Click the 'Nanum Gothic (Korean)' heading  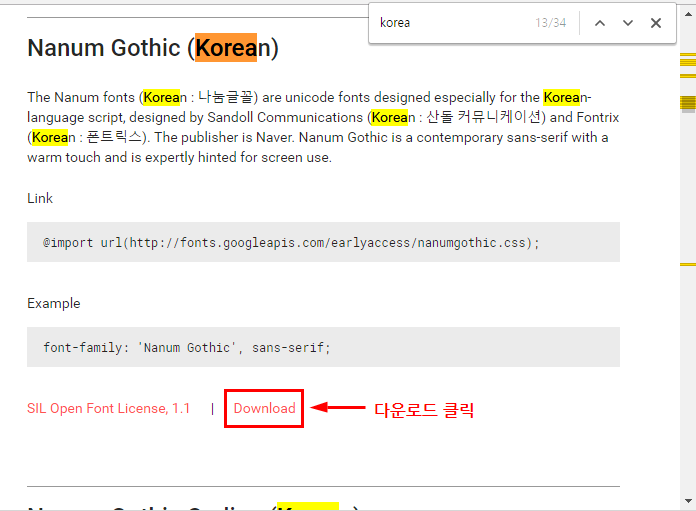(153, 48)
